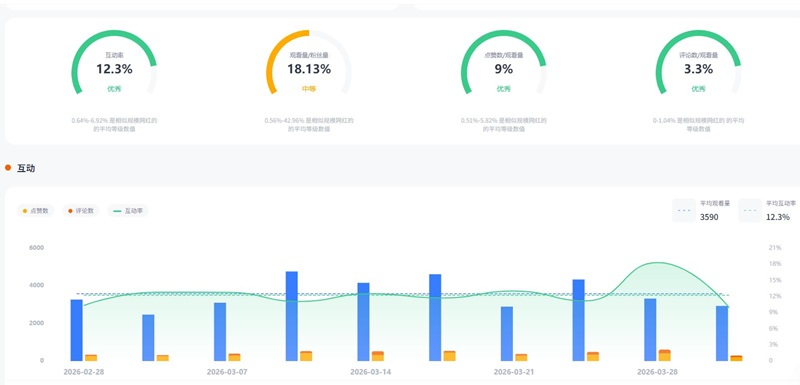Click the blue bar above 2026-03-07
Screen dimensions: 800x385
(220, 331)
